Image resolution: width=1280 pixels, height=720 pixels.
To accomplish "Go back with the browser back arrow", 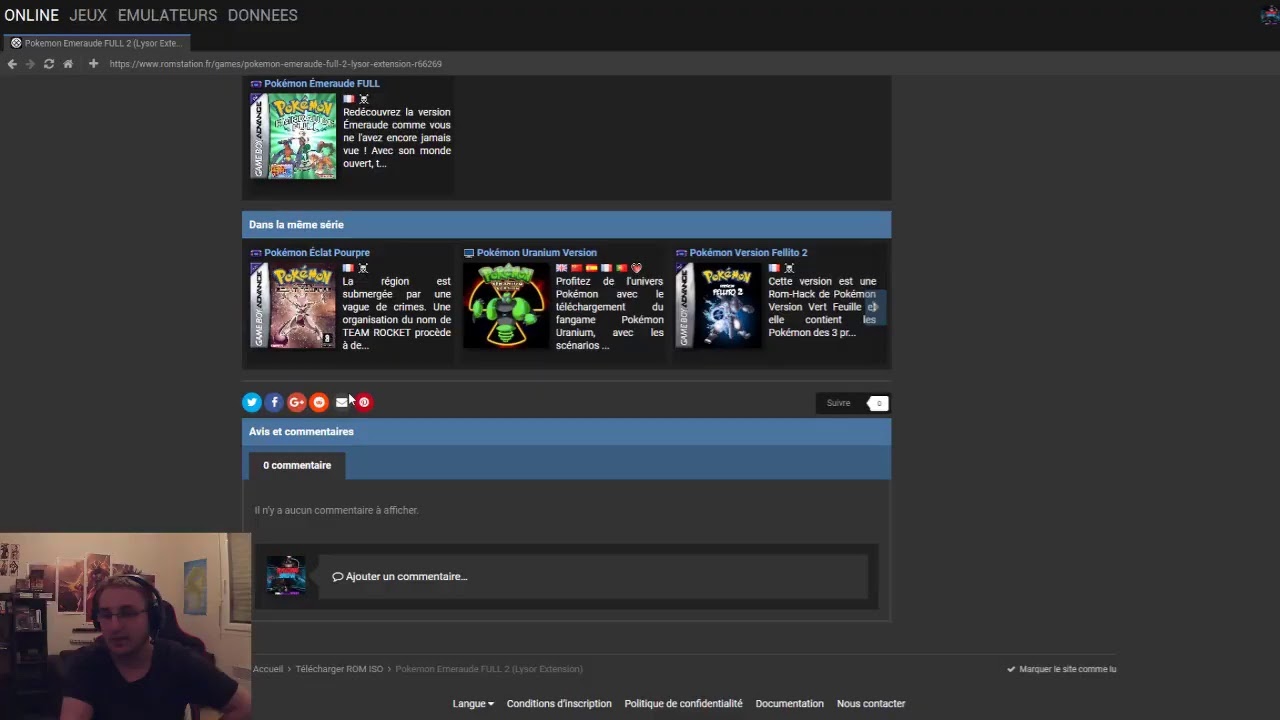I will click(12, 64).
